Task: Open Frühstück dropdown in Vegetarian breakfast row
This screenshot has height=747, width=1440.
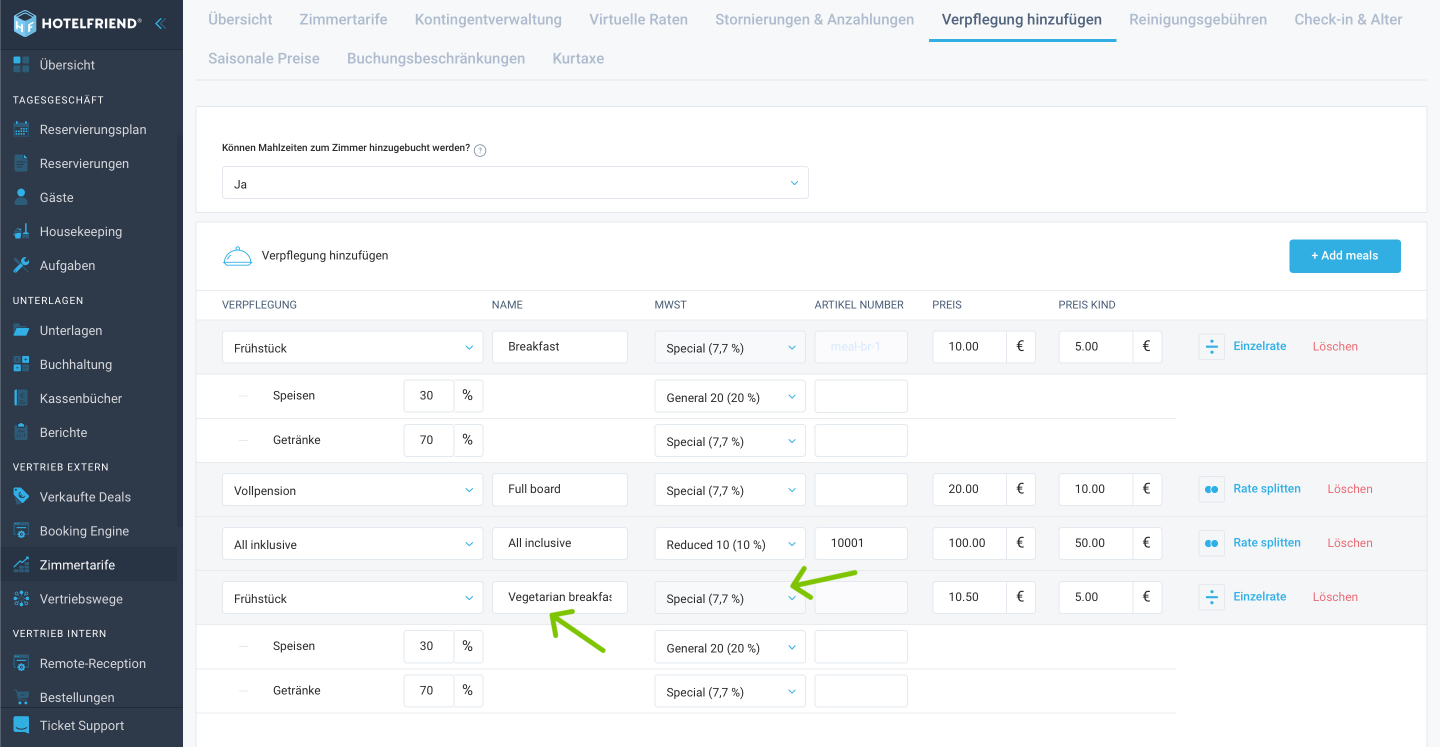Action: click(x=352, y=597)
